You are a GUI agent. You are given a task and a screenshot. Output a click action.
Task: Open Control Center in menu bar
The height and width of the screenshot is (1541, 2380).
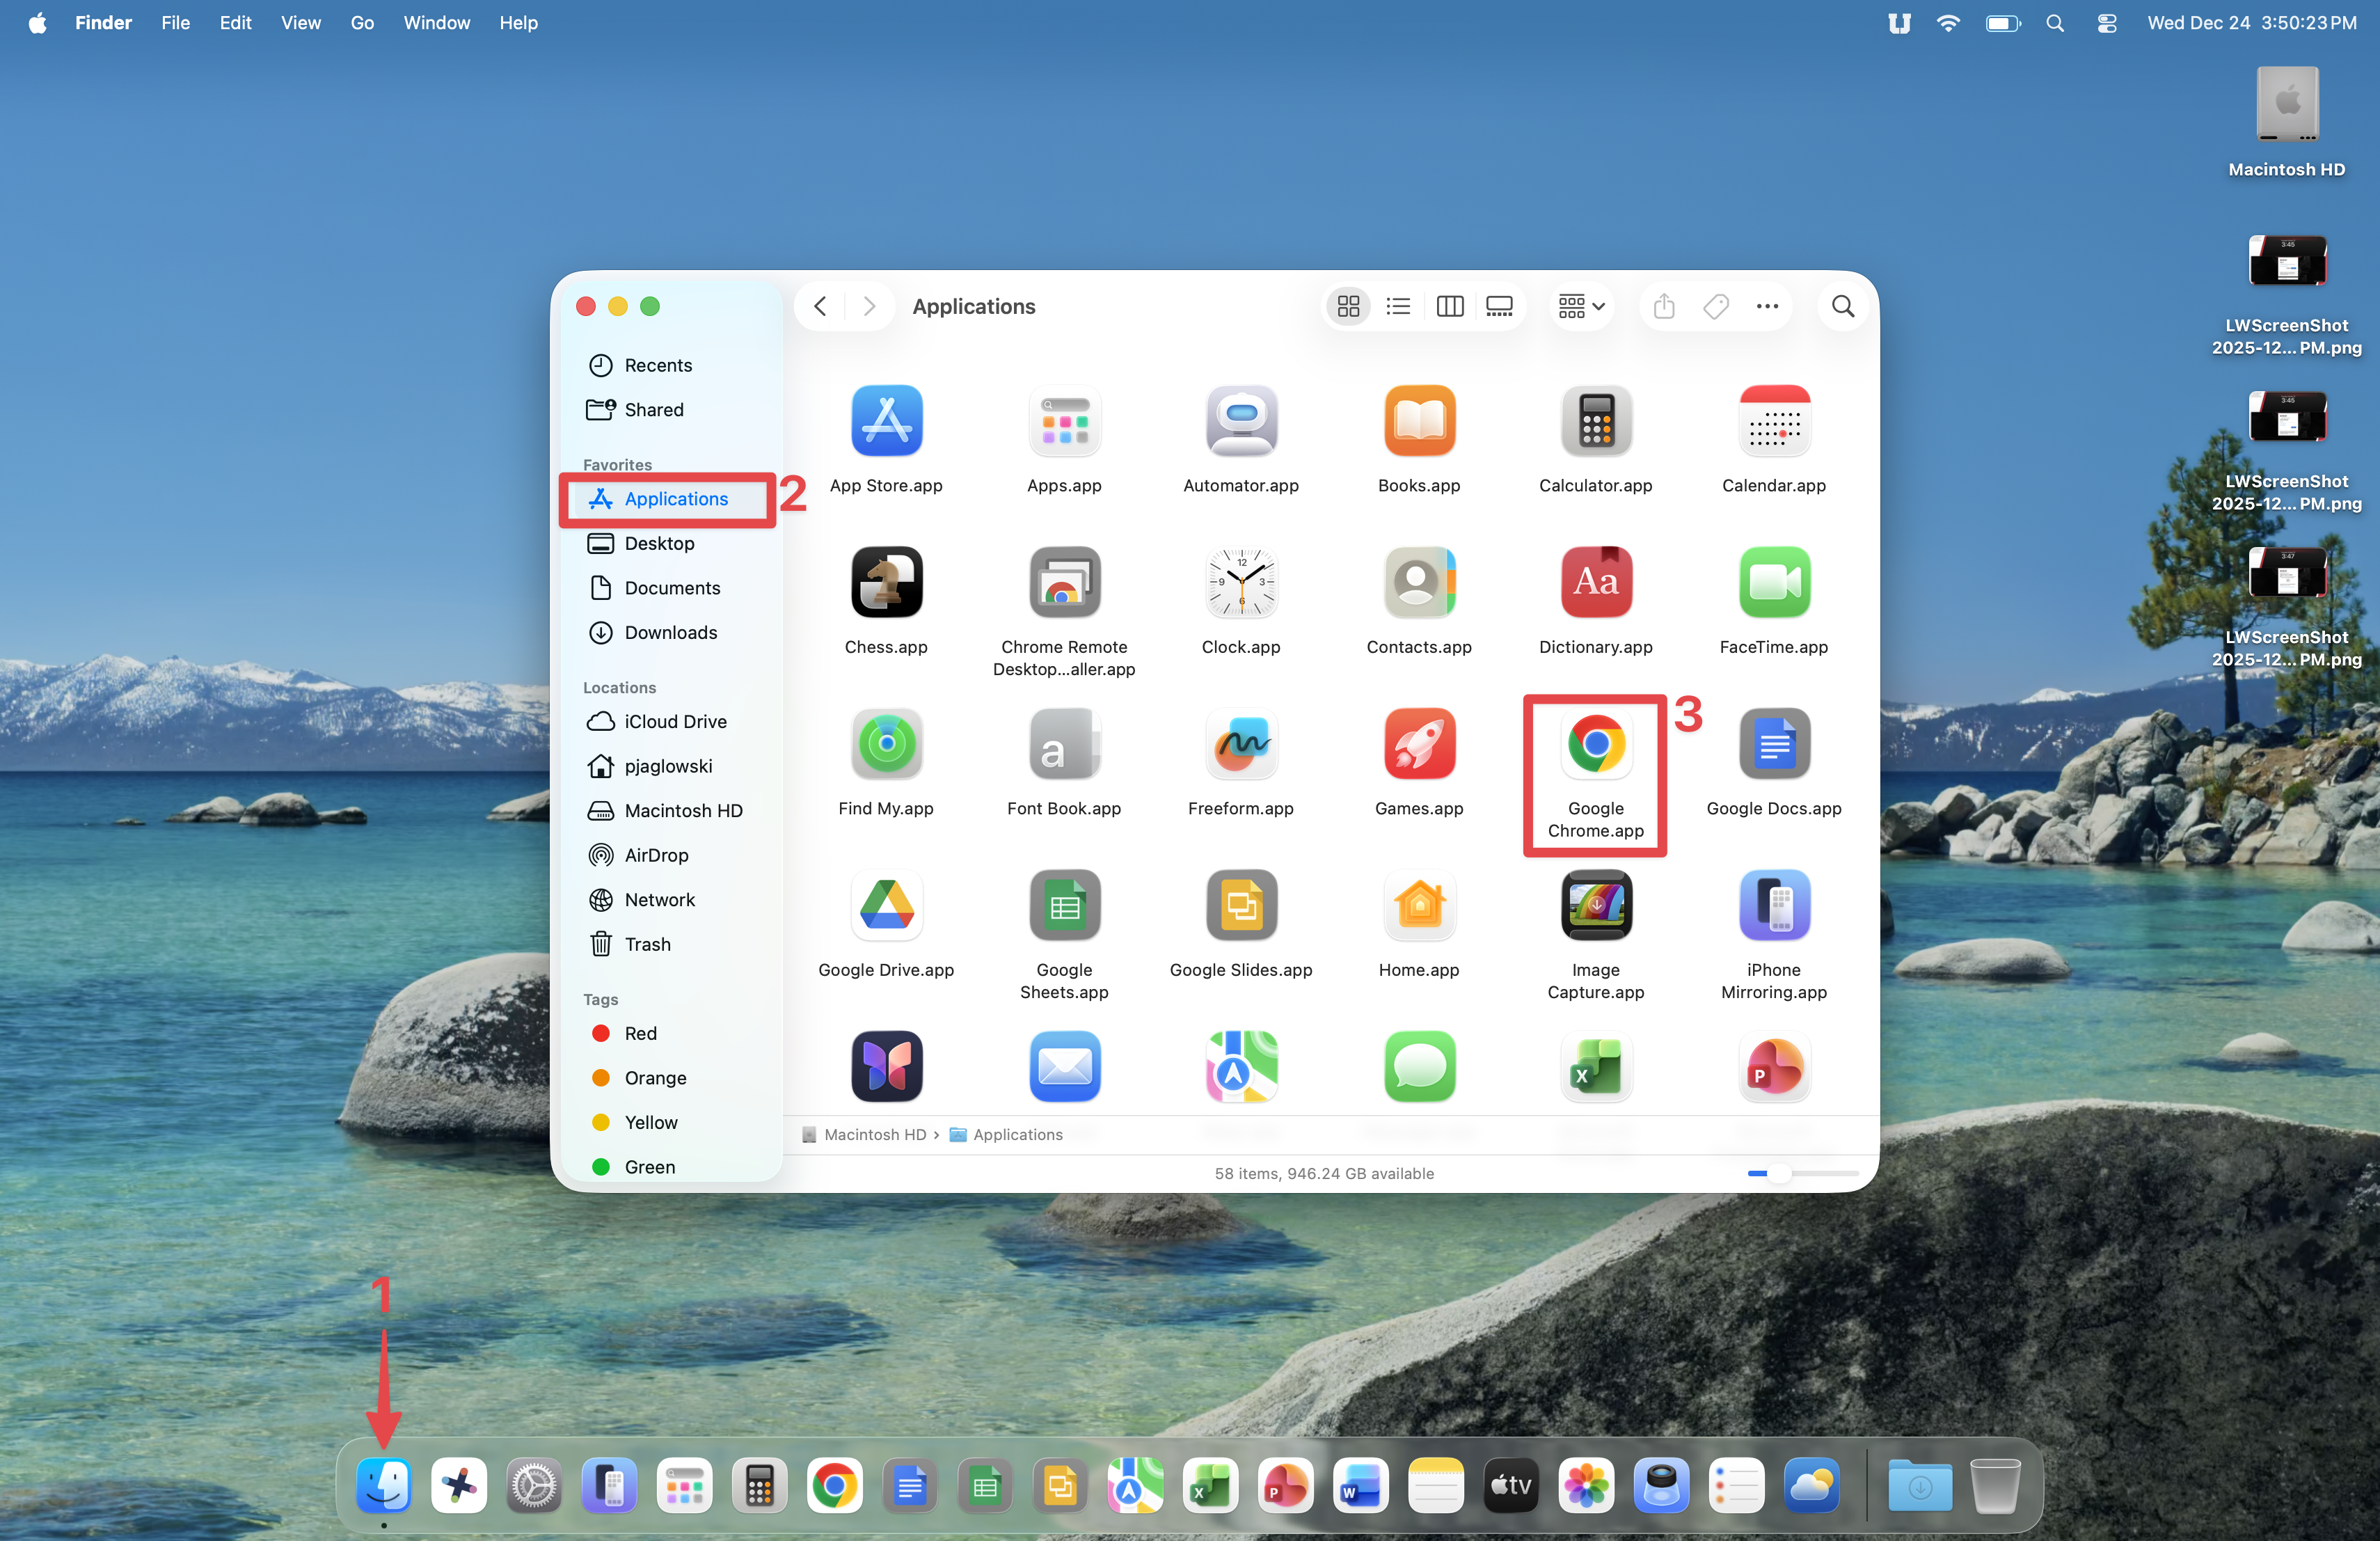click(x=2106, y=23)
